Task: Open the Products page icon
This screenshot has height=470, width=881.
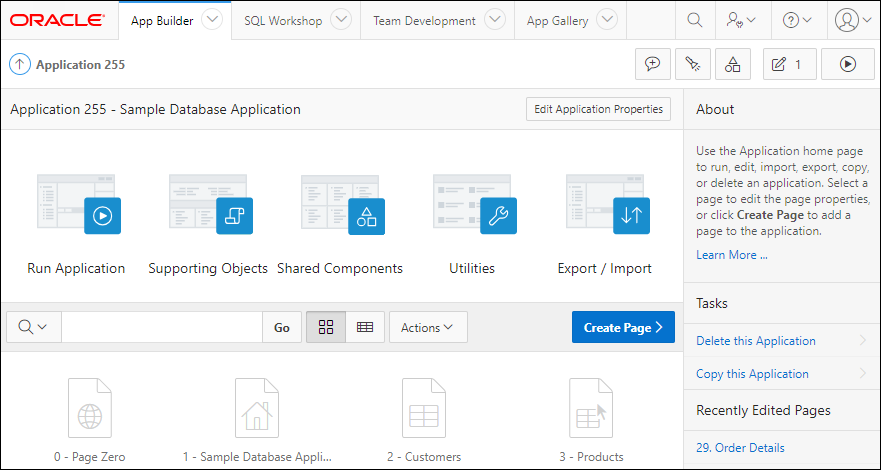Action: click(591, 408)
